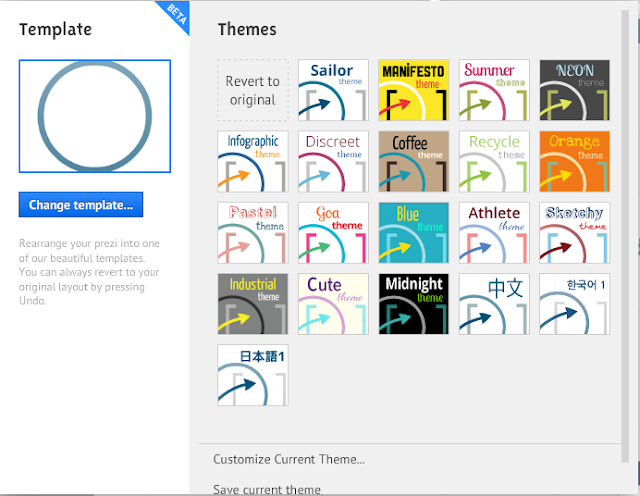Select the Recycle theme
The height and width of the screenshot is (496, 640).
click(494, 161)
